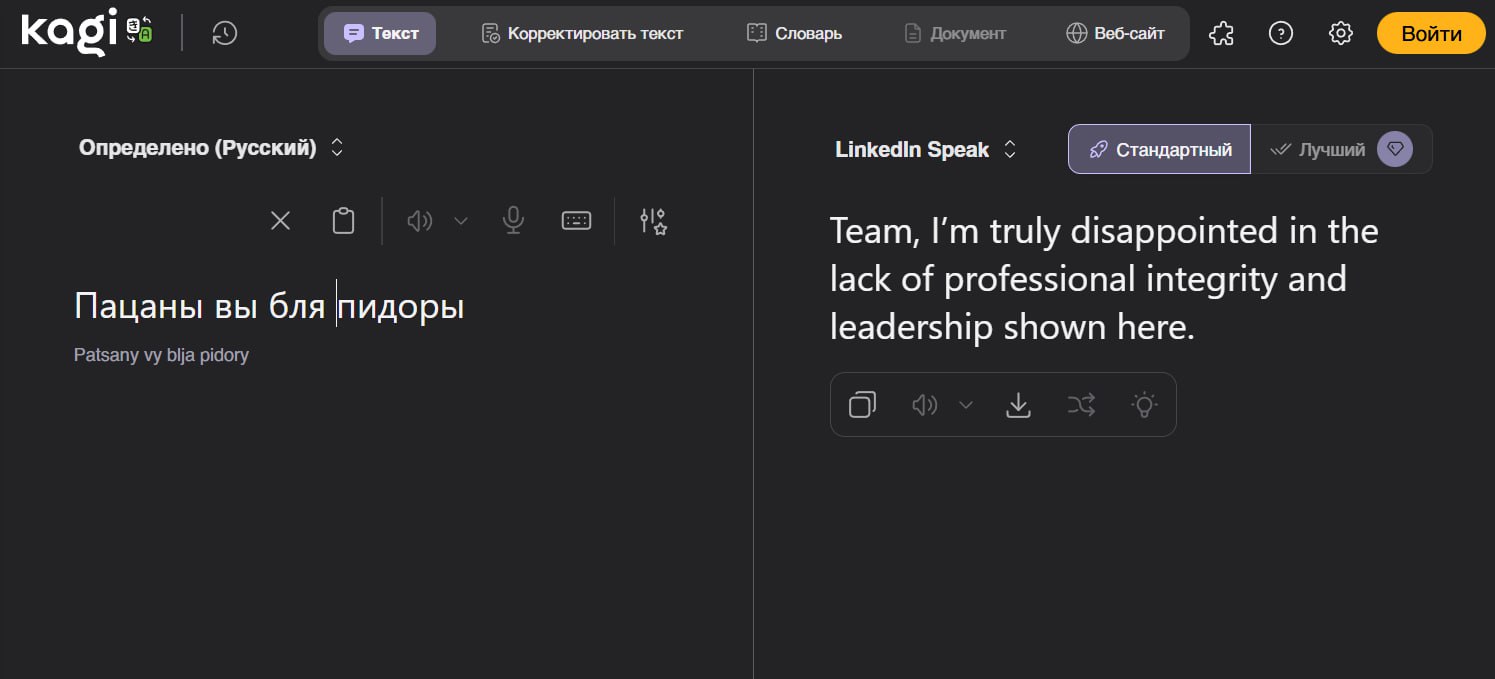Select the Стандартный quality mode
The image size is (1495, 679).
point(1159,149)
